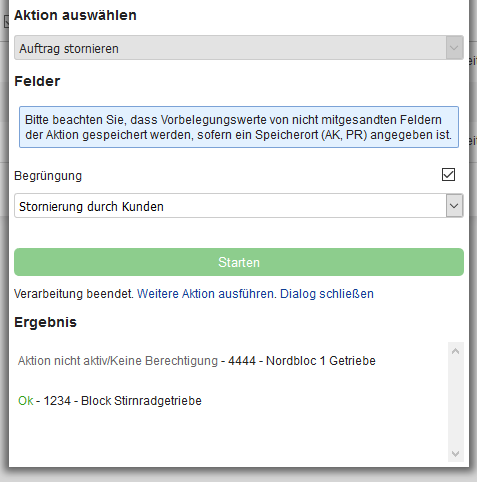
Task: Click the scroll-up arrow in the Ergebnis list
Action: tap(455, 351)
